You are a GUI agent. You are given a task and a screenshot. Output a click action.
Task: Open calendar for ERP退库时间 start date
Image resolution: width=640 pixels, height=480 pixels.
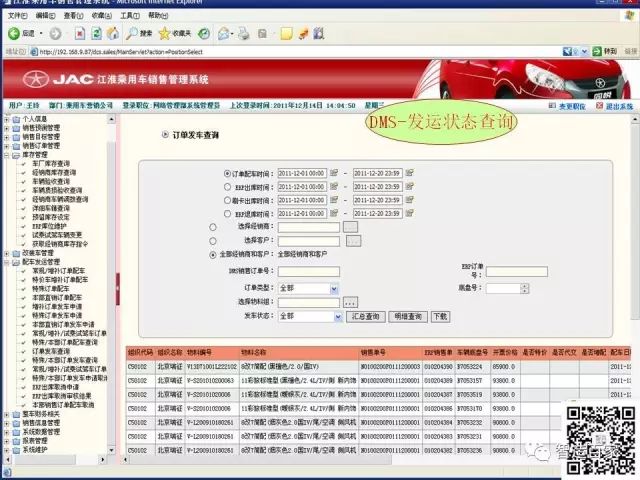[x=334, y=213]
